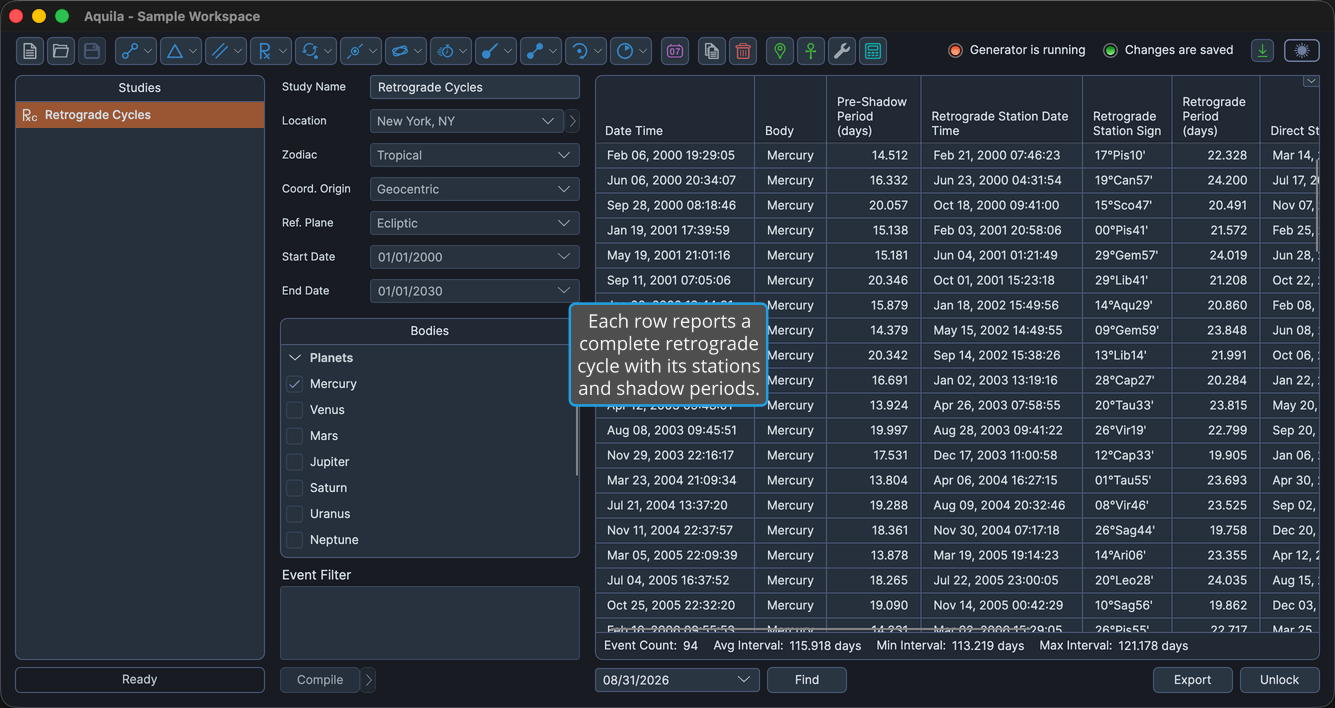Image resolution: width=1335 pixels, height=708 pixels.
Task: Open settings with the wrench icon
Action: click(842, 51)
